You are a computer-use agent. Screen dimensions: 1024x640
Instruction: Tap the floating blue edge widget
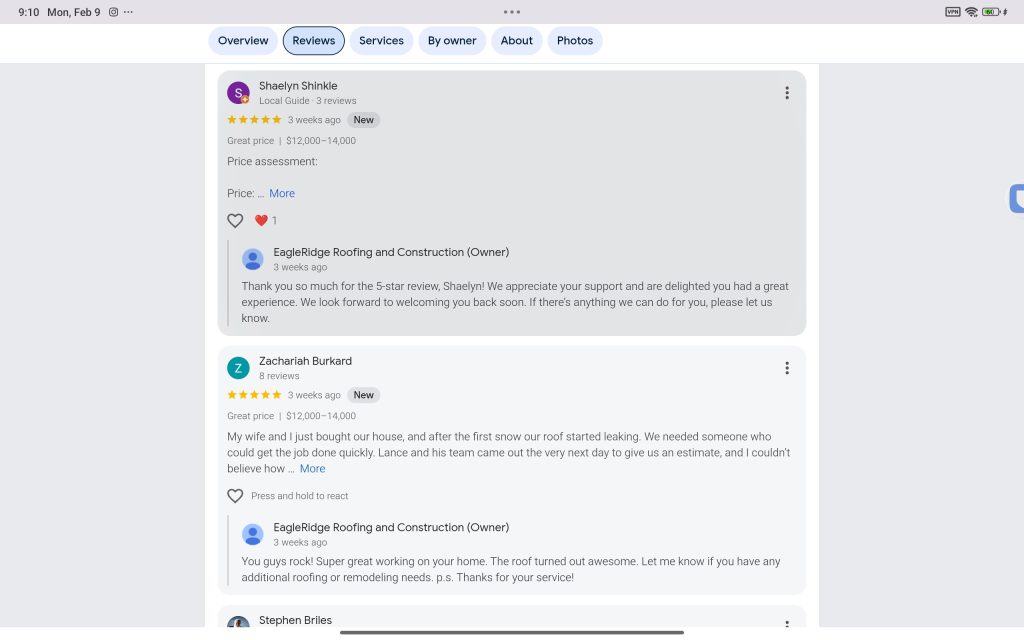[x=1016, y=199]
